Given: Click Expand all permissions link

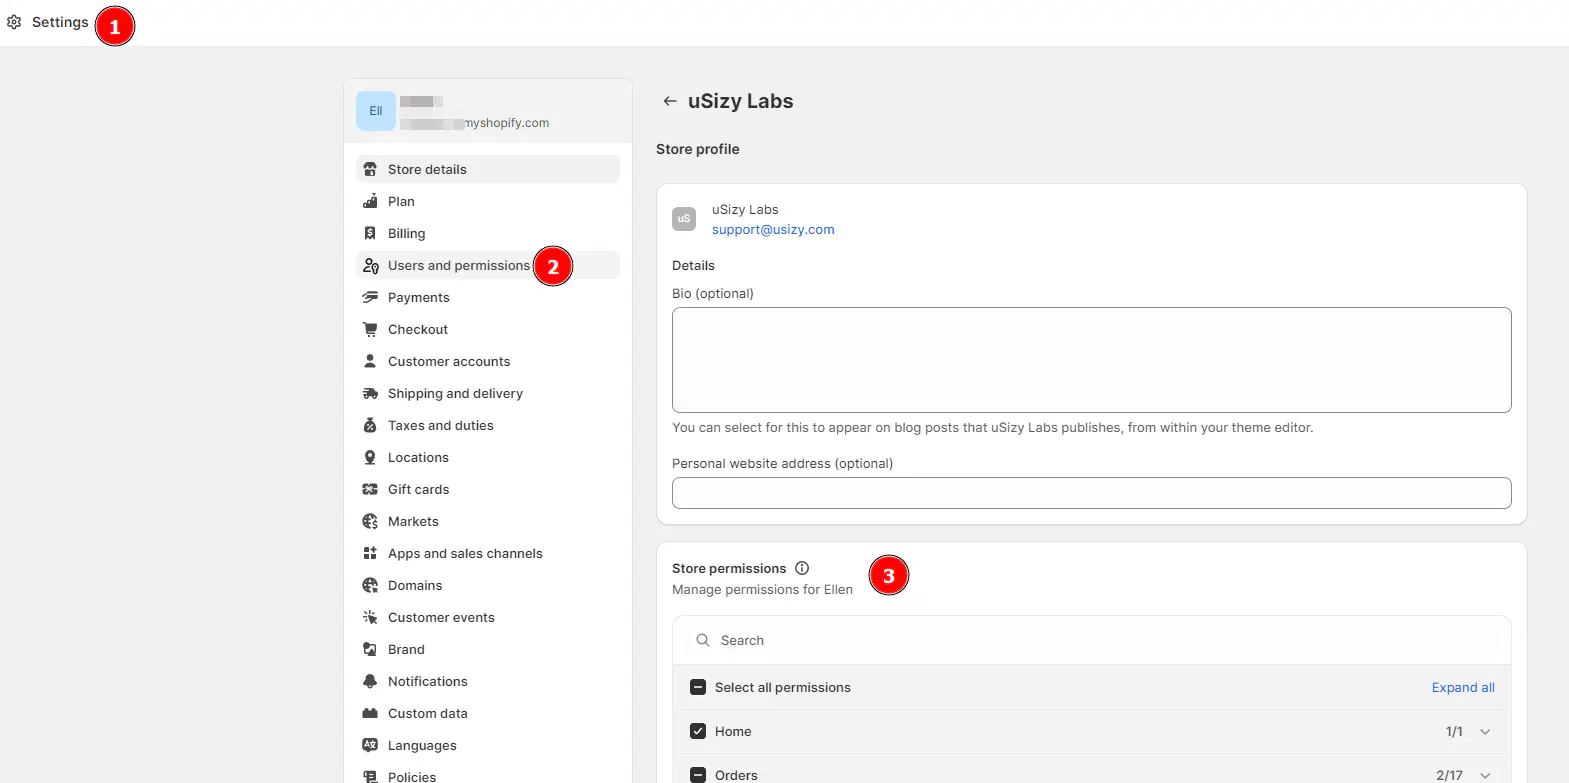Looking at the screenshot, I should click(x=1462, y=687).
